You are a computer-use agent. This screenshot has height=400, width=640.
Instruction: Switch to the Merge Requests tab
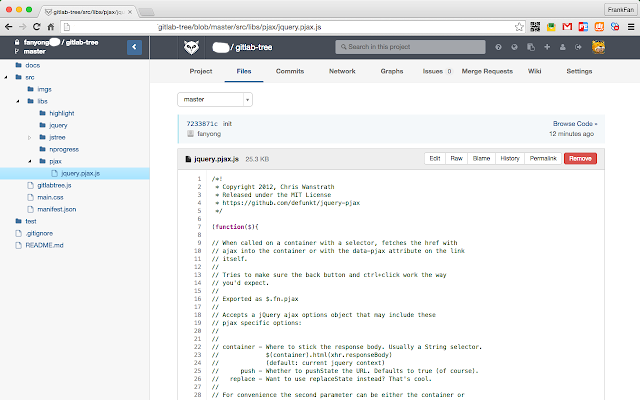pos(487,71)
